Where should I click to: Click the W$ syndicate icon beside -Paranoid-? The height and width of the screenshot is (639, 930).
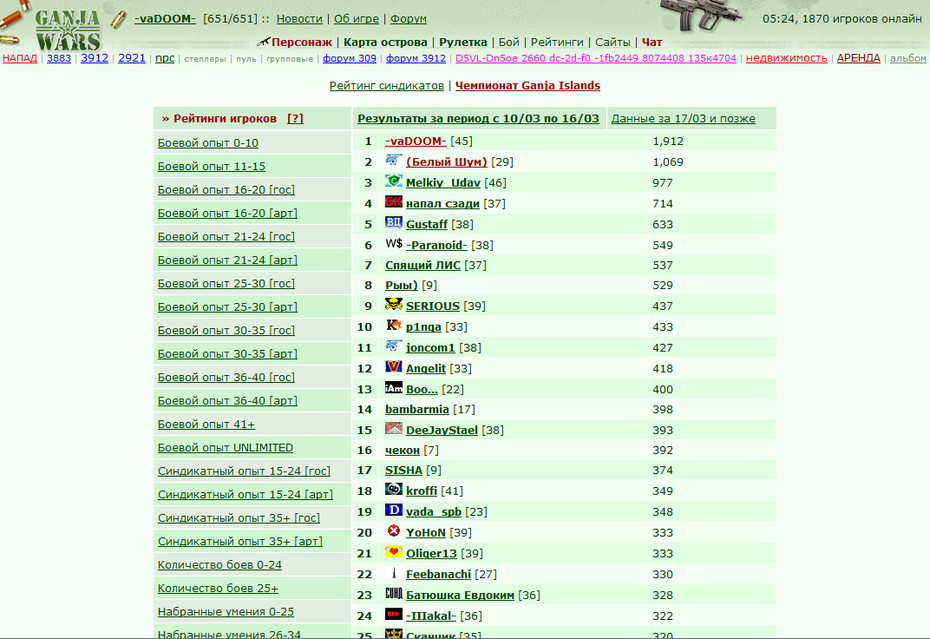pos(393,243)
